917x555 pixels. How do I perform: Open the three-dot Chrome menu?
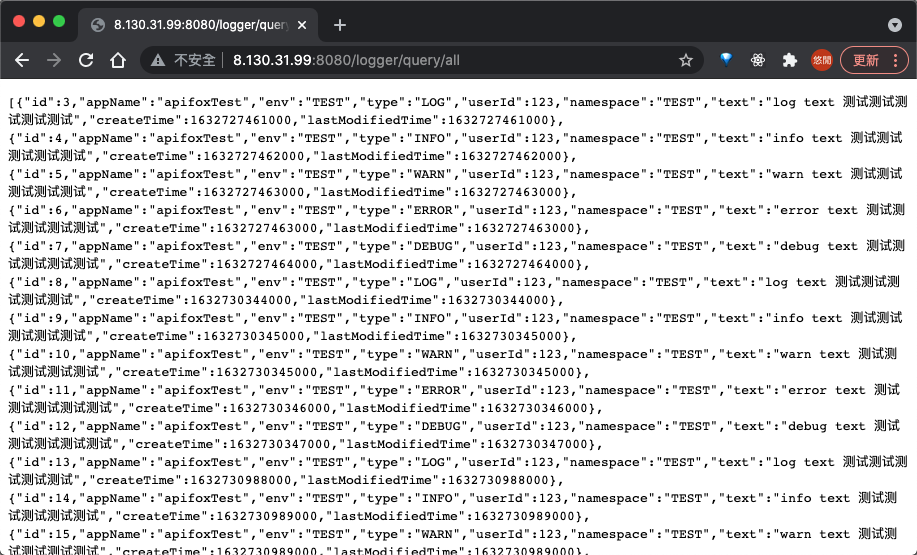click(x=895, y=60)
